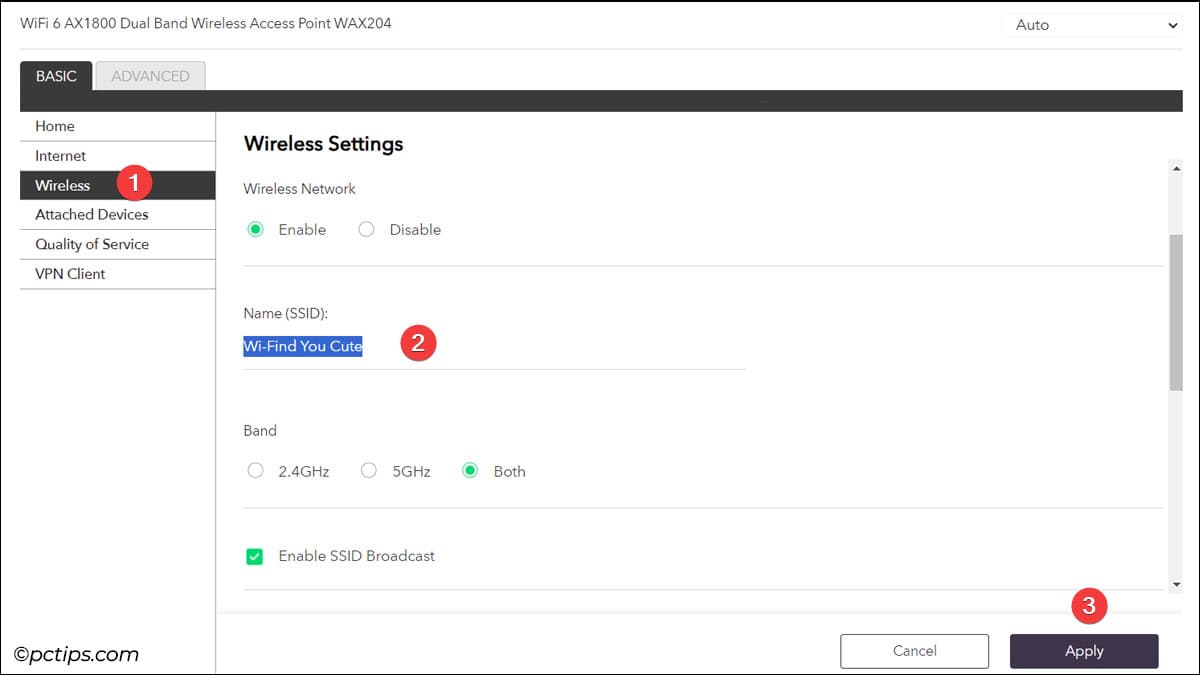Click the scrollbar down arrow
Image resolution: width=1200 pixels, height=675 pixels.
pos(1175,584)
